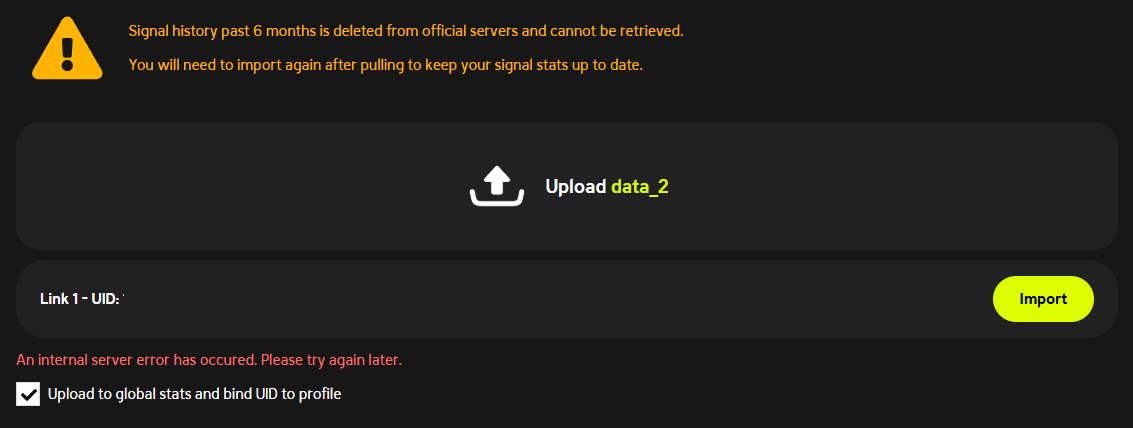This screenshot has height=428, width=1133.
Task: Start importing with the yellow Import button
Action: point(1043,299)
